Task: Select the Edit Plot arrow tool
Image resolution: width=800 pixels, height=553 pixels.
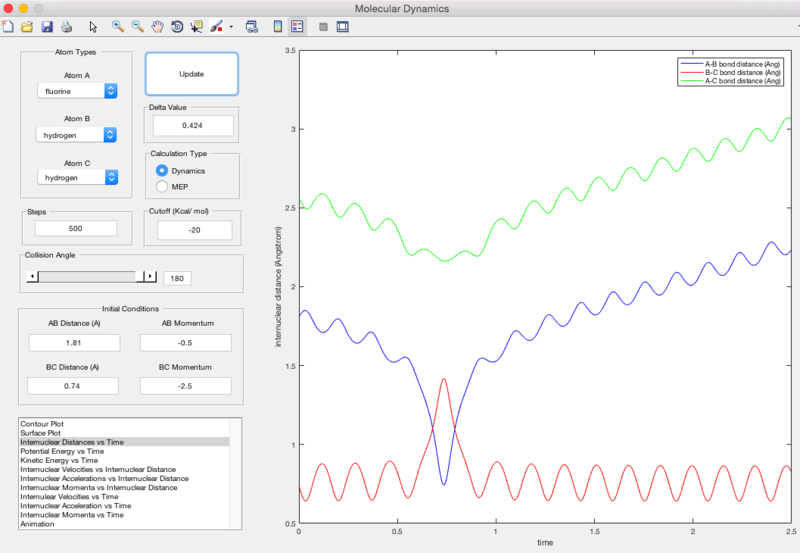Action: (93, 27)
